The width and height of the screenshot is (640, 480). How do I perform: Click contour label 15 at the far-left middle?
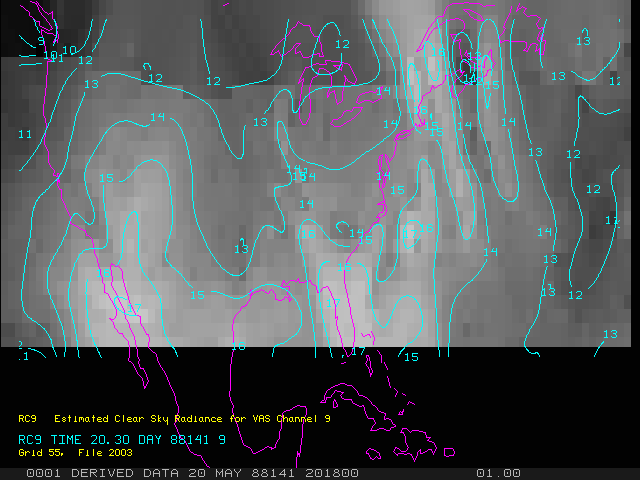(x=106, y=179)
